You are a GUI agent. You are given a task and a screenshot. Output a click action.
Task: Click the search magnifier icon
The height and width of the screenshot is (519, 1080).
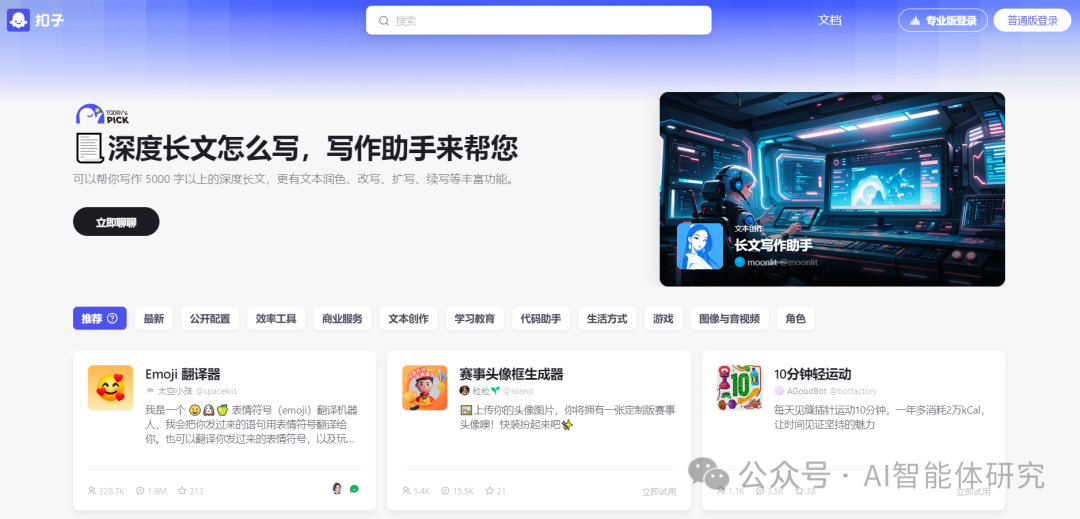pos(384,21)
